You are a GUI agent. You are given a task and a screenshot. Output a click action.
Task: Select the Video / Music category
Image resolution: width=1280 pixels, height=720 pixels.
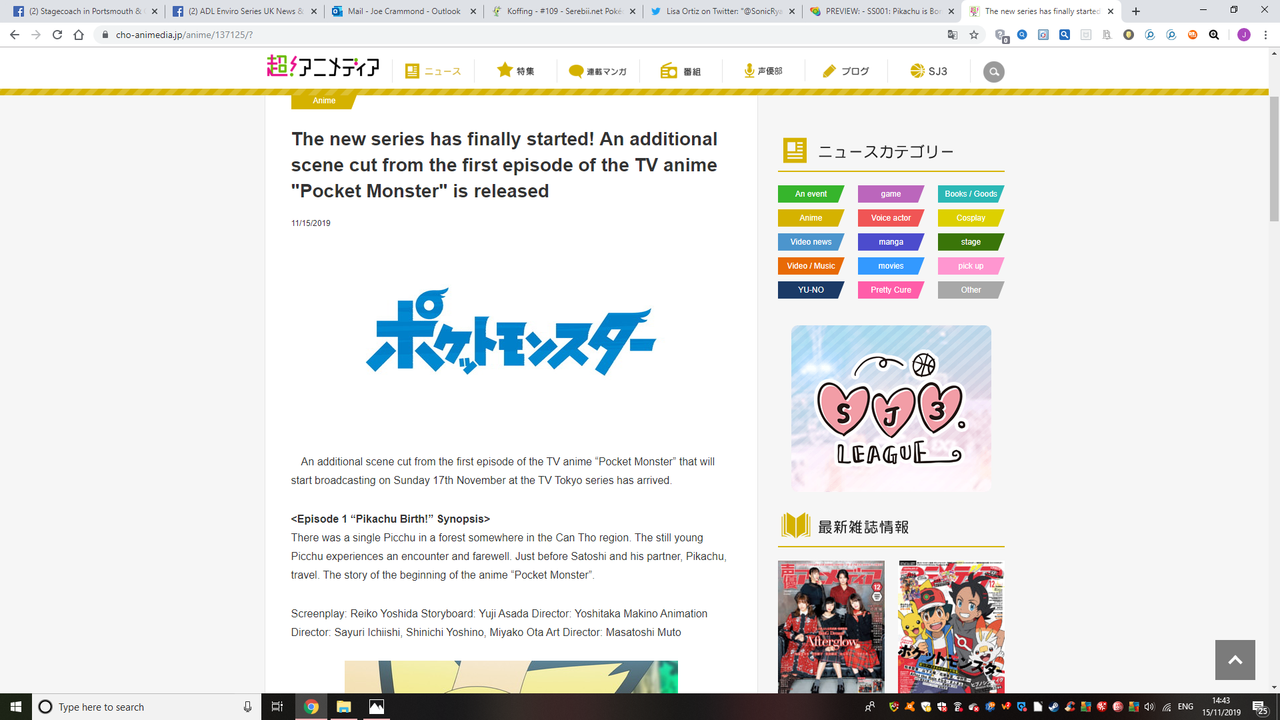tap(811, 266)
